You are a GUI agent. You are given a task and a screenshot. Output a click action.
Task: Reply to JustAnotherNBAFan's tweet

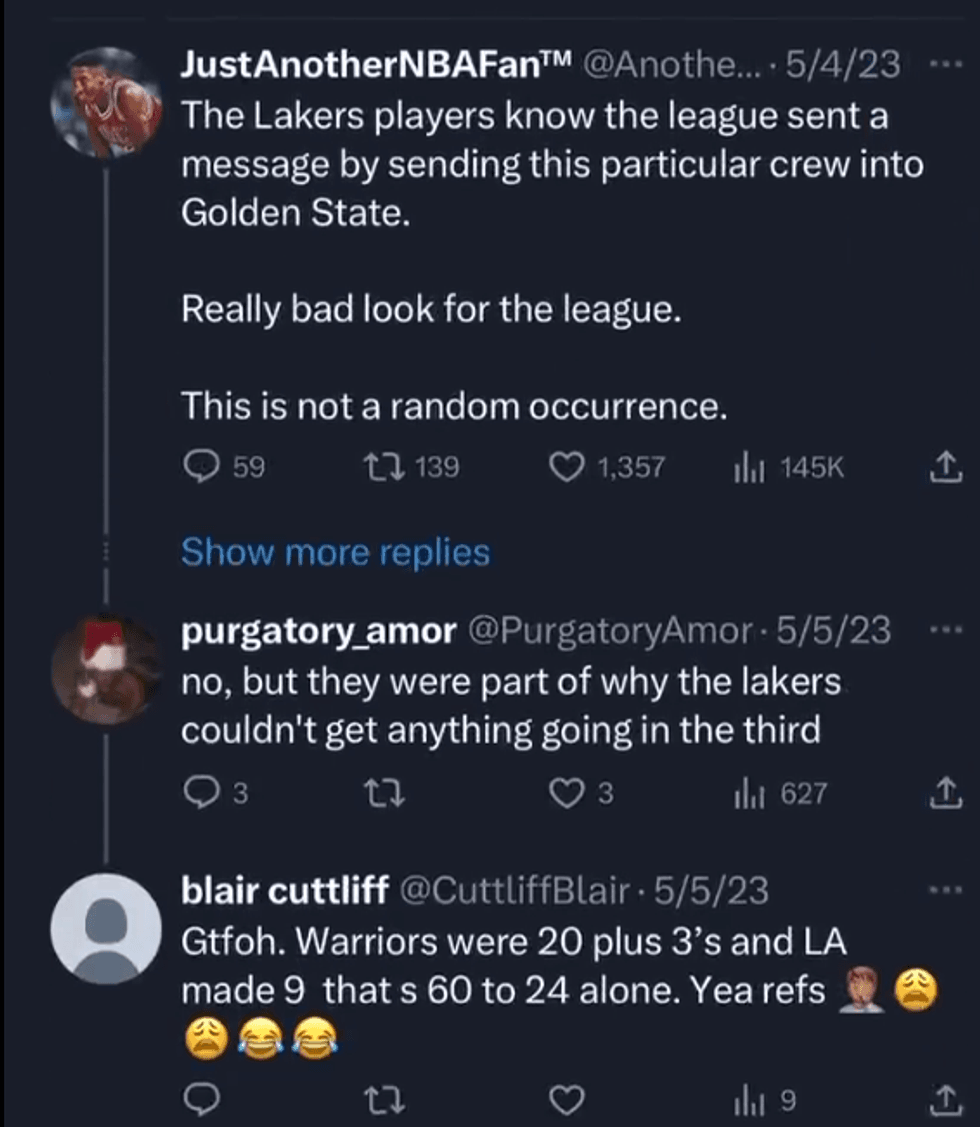pyautogui.click(x=206, y=465)
